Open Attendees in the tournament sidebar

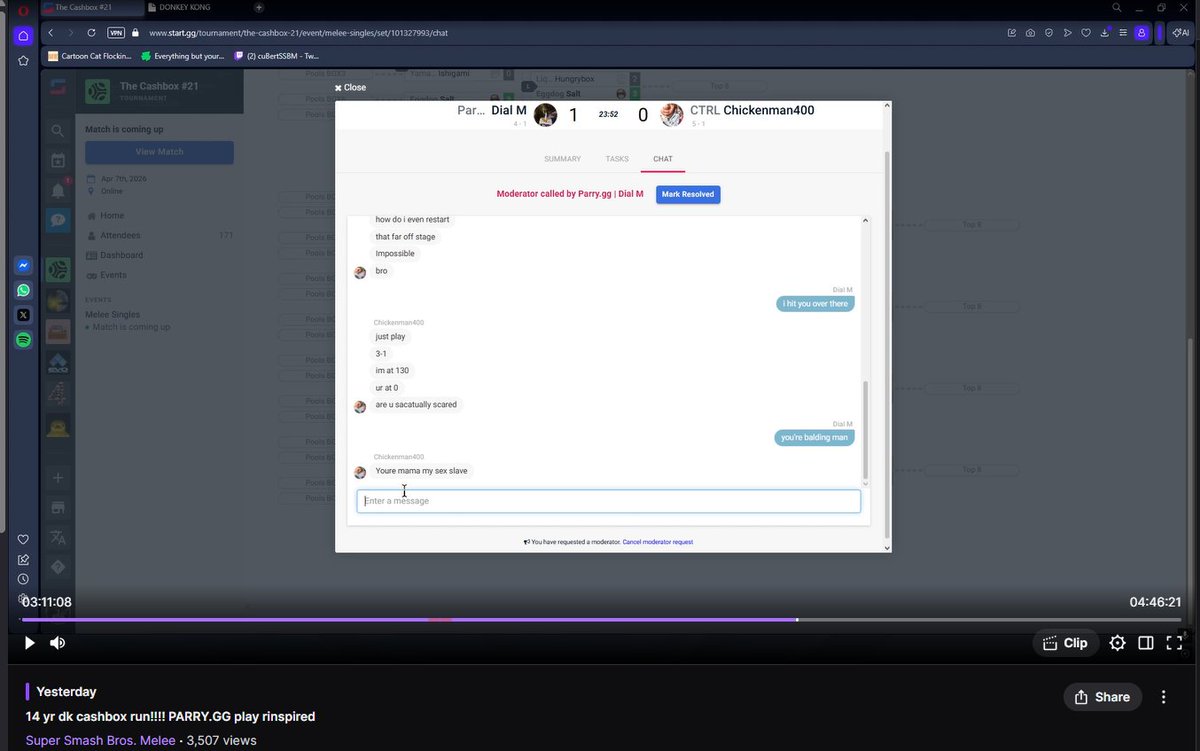click(119, 236)
